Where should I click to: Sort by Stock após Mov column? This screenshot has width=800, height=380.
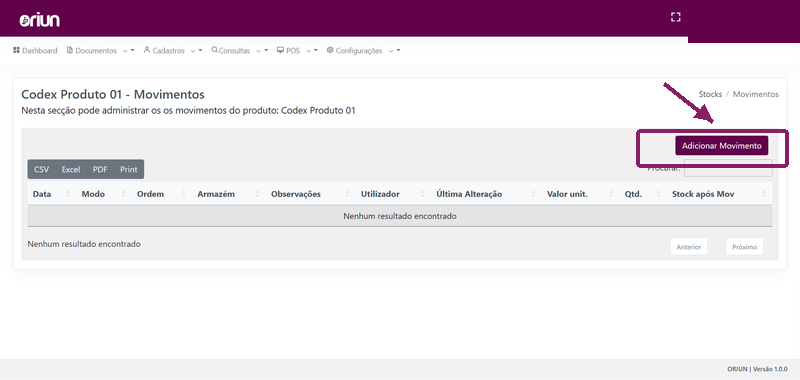pyautogui.click(x=719, y=194)
